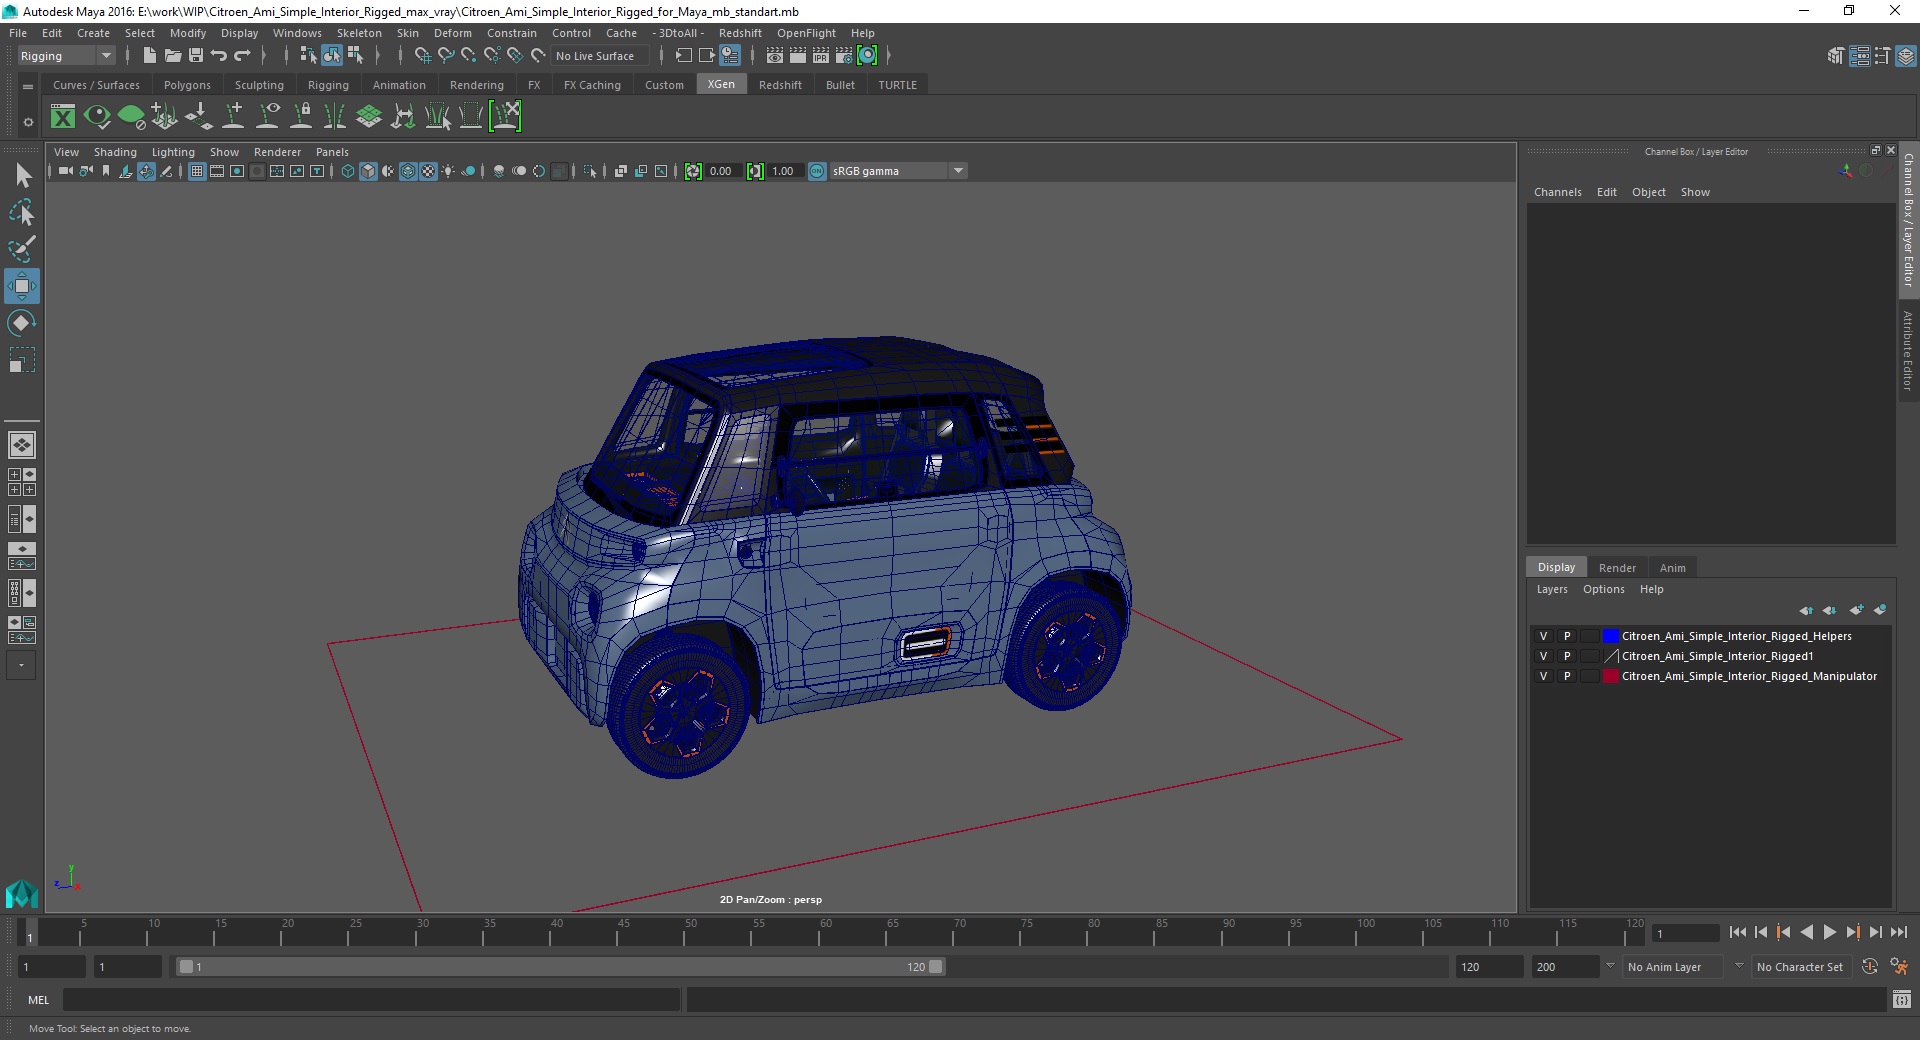Click the MEL command input field
This screenshot has height=1040, width=1920.
[x=371, y=999]
